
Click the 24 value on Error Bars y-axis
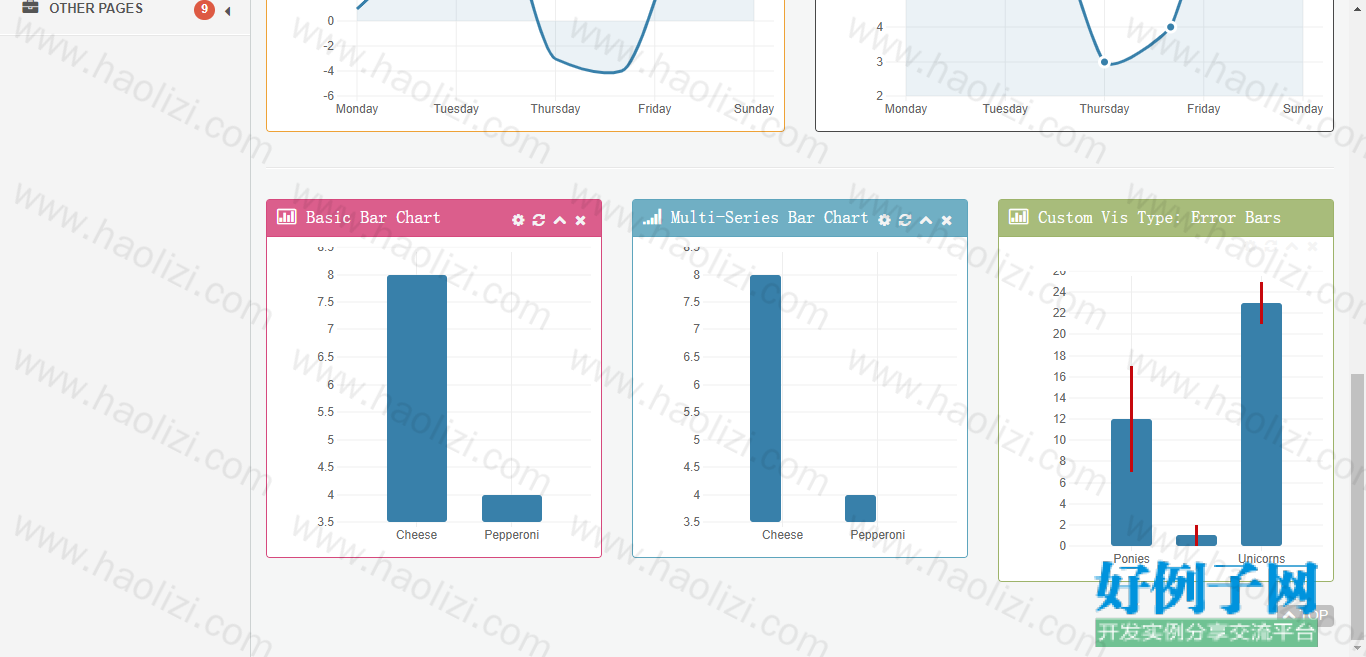[1059, 292]
